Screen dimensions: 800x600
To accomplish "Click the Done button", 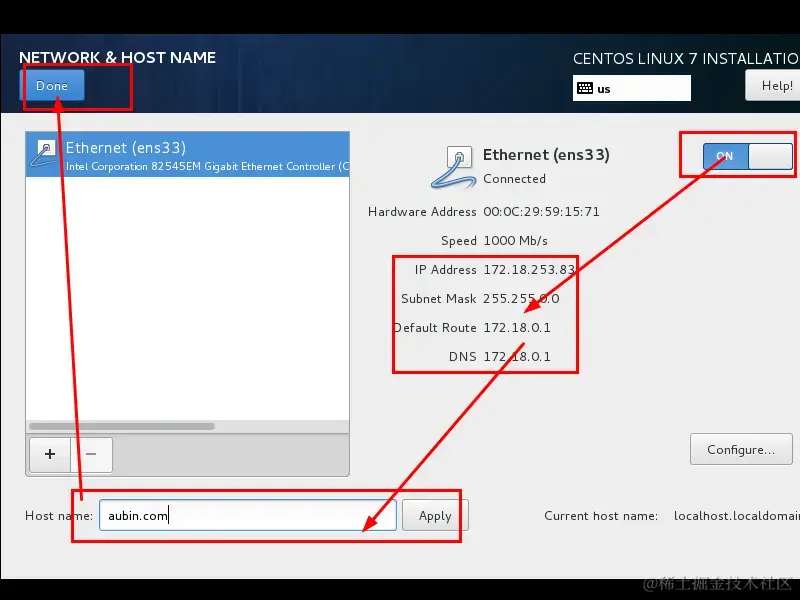I will click(52, 85).
